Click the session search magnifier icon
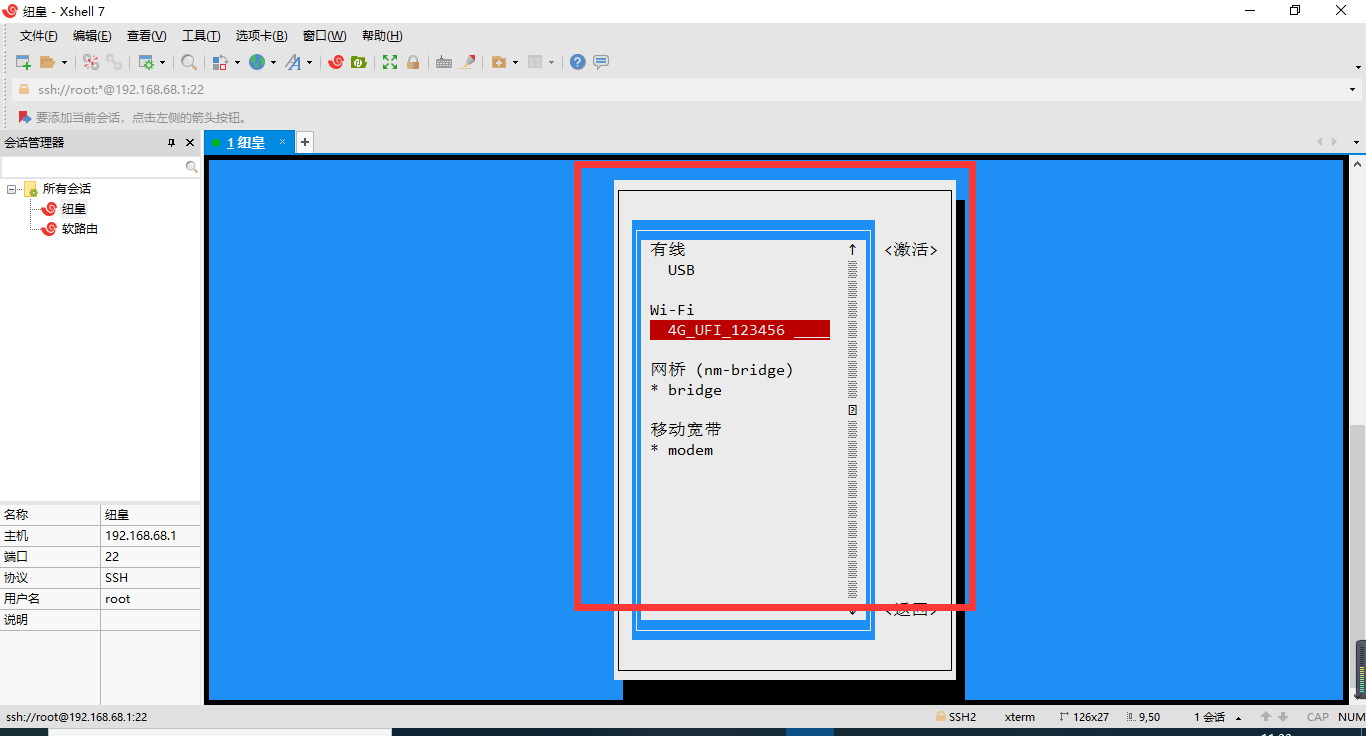Screen dimensions: 1366x736 [x=192, y=167]
